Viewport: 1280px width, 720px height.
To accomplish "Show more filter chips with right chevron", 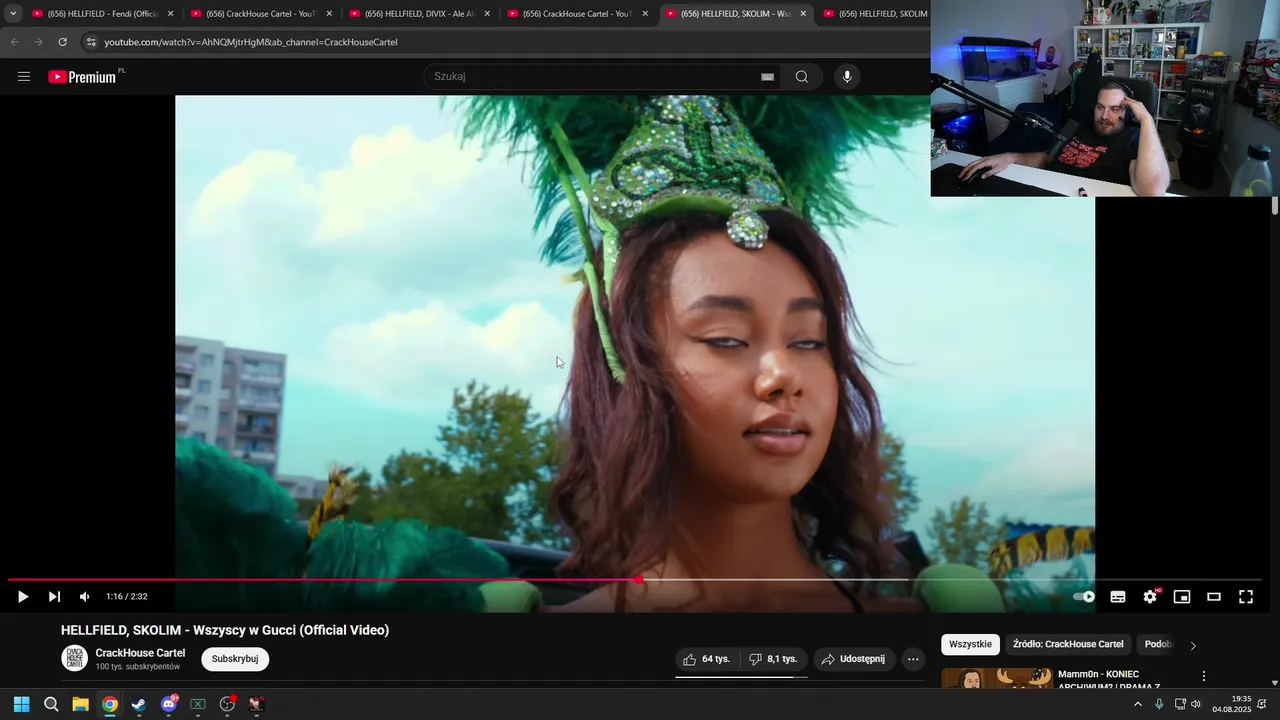I will pyautogui.click(x=1193, y=645).
